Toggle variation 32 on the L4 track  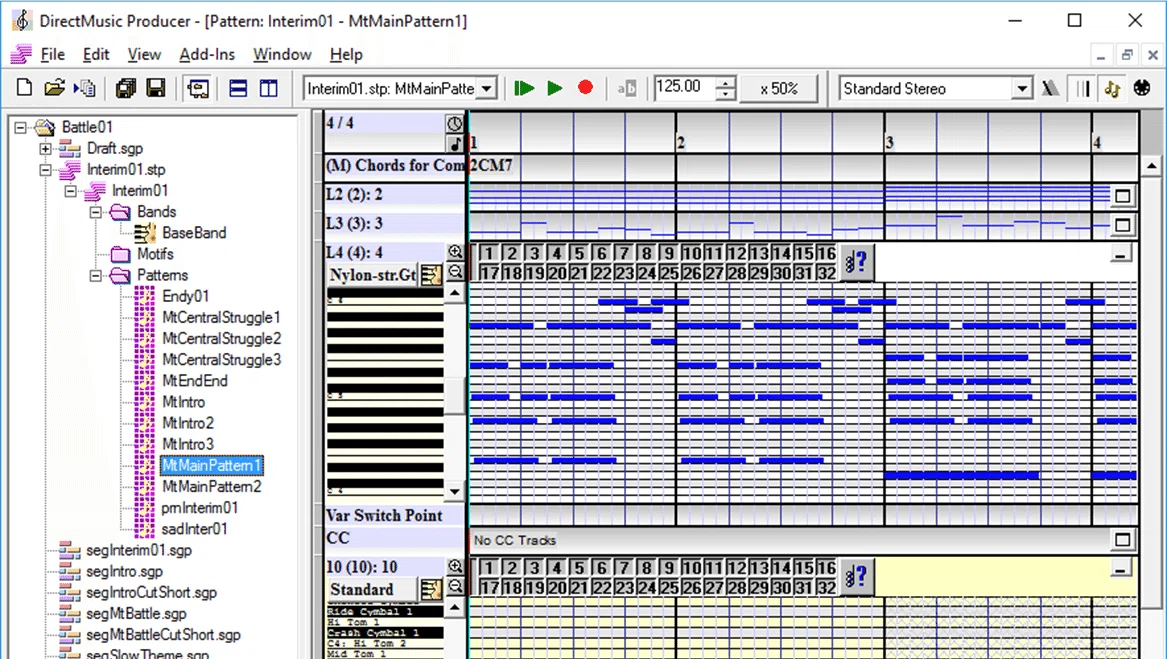[x=826, y=273]
